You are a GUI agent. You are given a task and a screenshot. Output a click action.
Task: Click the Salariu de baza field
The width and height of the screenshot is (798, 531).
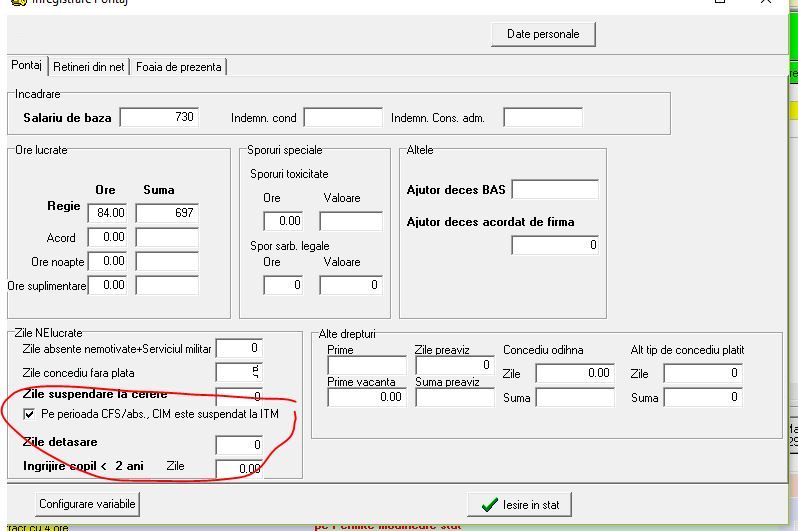(159, 117)
